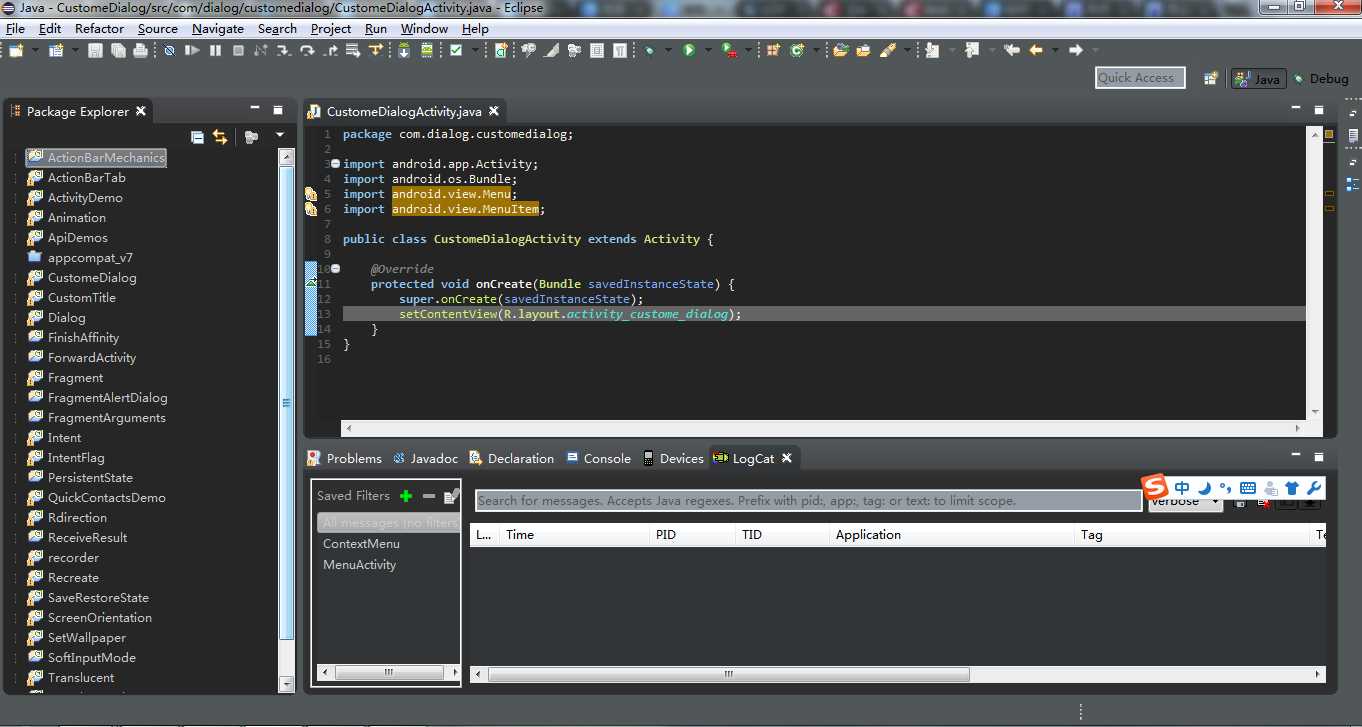Open Package Explorer View Menu triangle
Screen dimensions: 1362x727
pos(280,135)
